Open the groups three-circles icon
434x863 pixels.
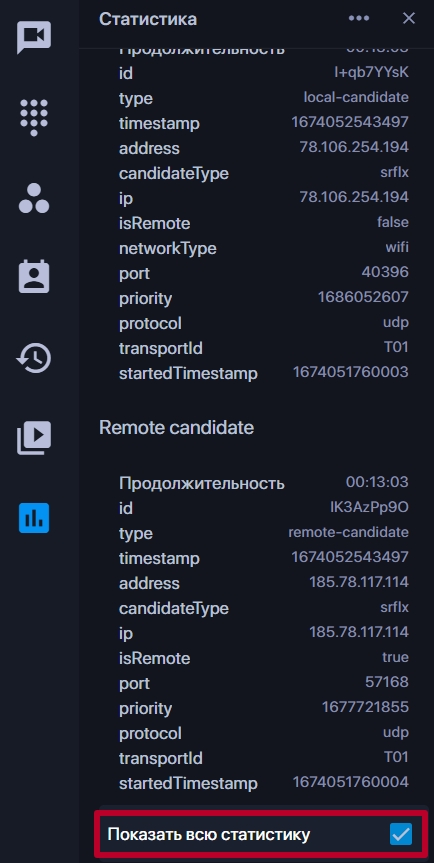click(x=34, y=198)
